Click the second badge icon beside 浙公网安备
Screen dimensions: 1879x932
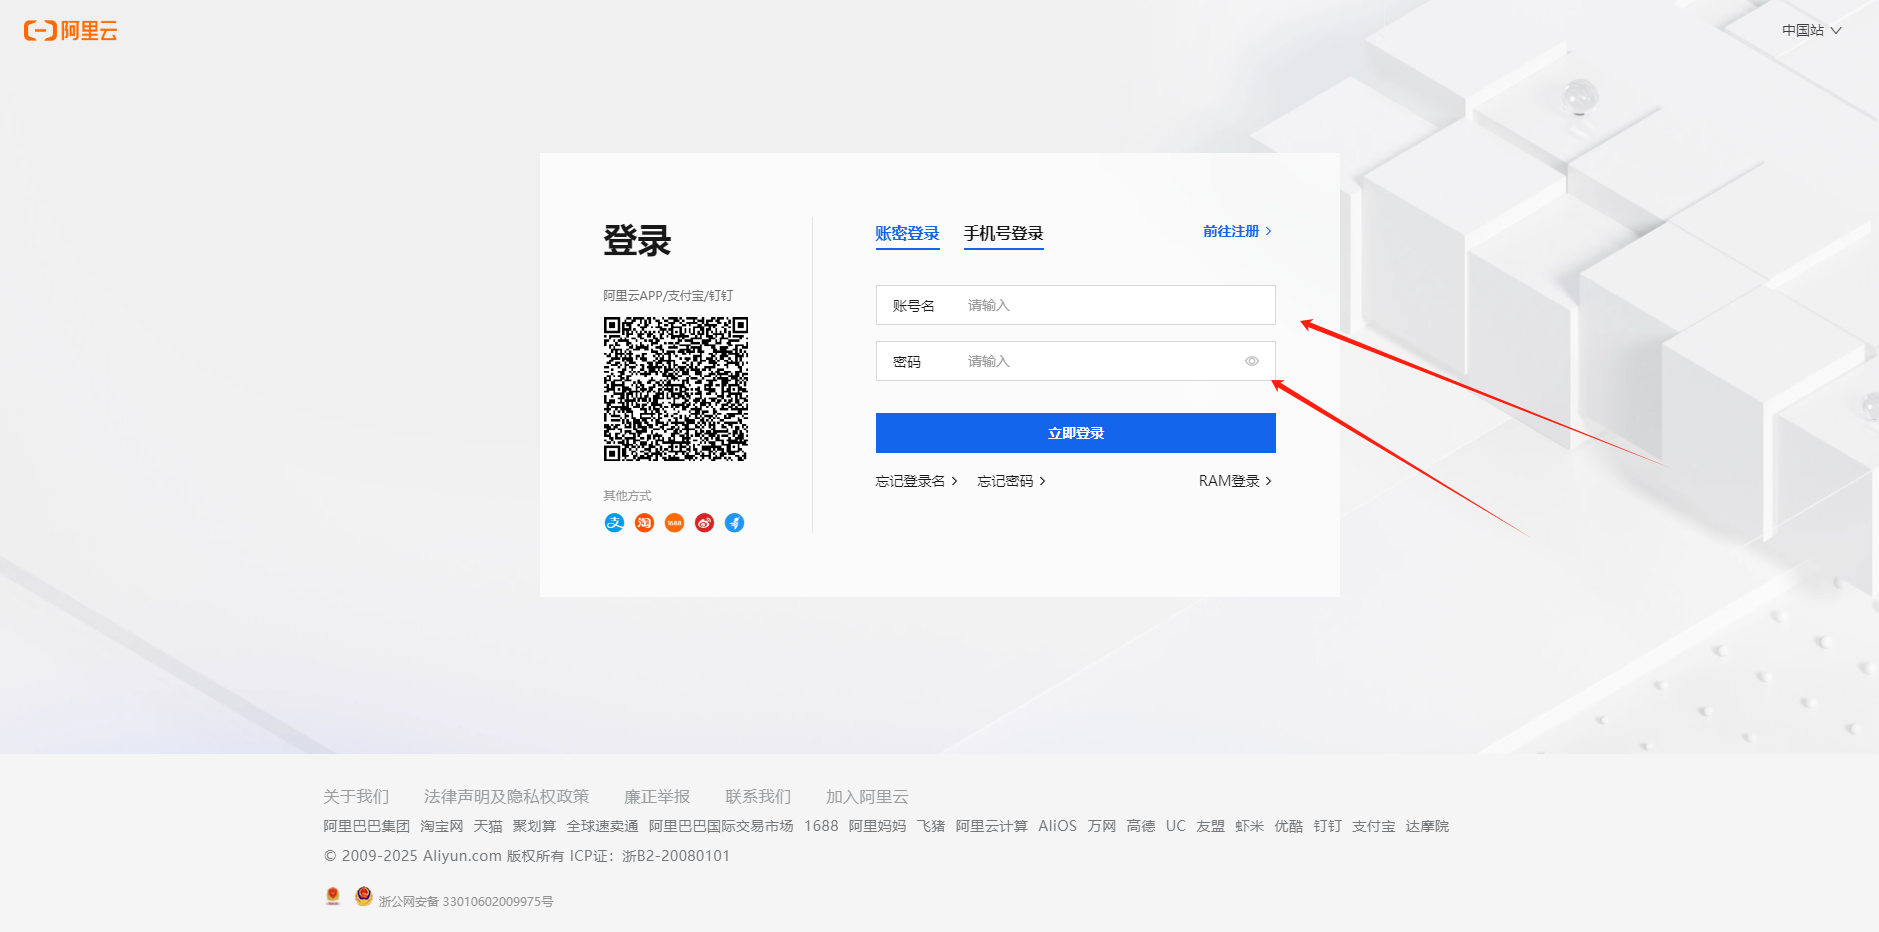(x=363, y=896)
